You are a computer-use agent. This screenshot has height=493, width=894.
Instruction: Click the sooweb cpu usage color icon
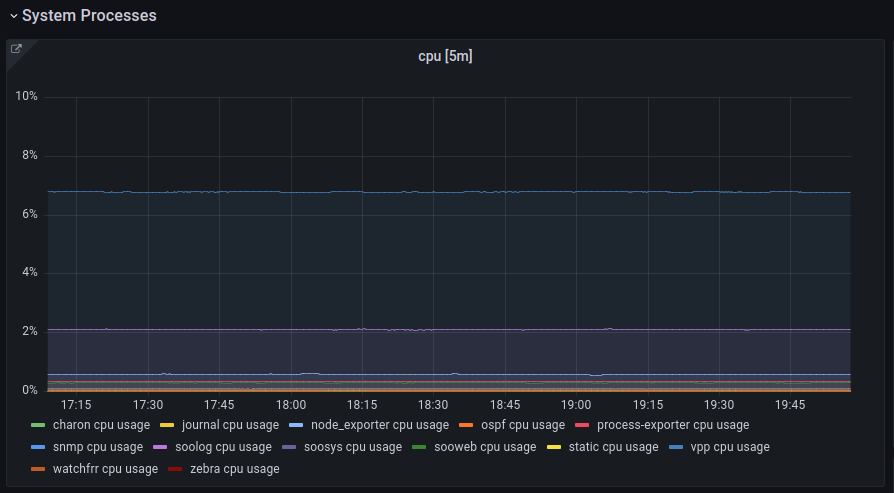(420, 447)
